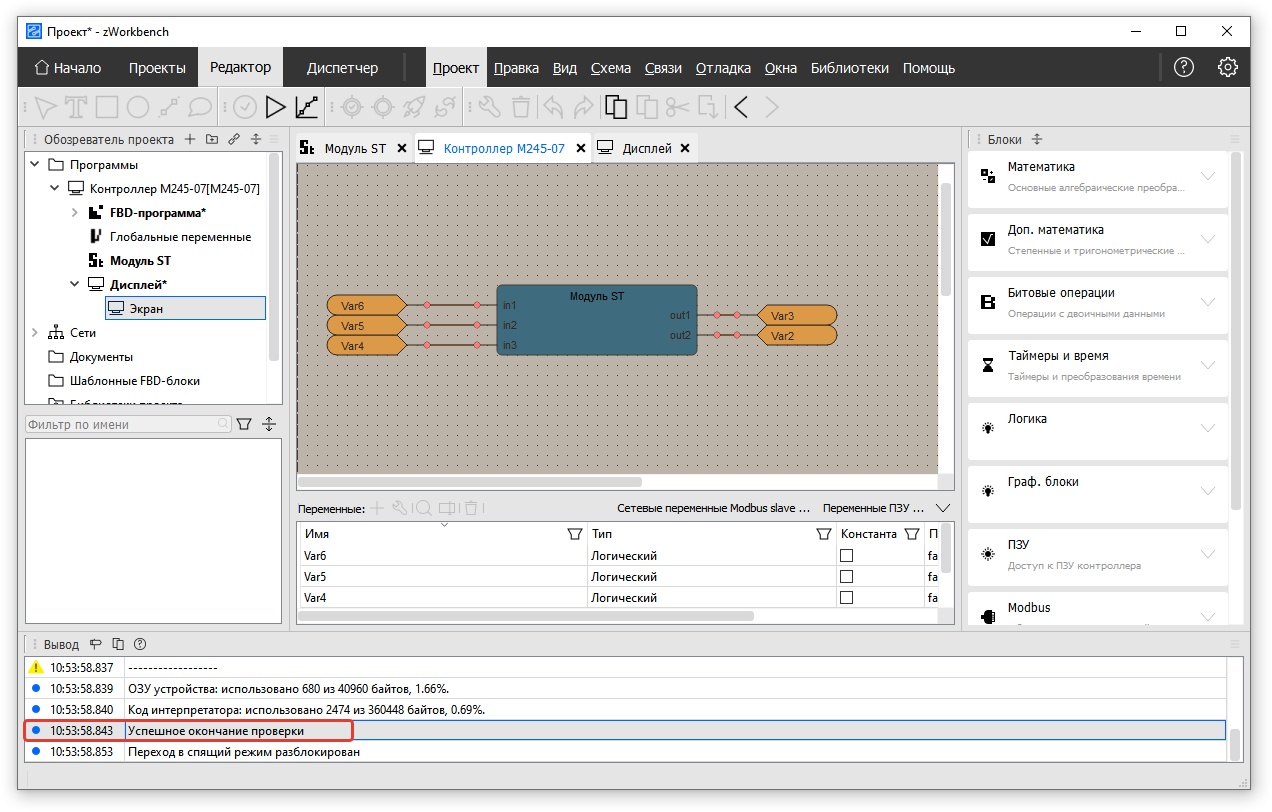Click the back arrow toolbar icon
Image resolution: width=1272 pixels, height=812 pixels.
[x=741, y=106]
